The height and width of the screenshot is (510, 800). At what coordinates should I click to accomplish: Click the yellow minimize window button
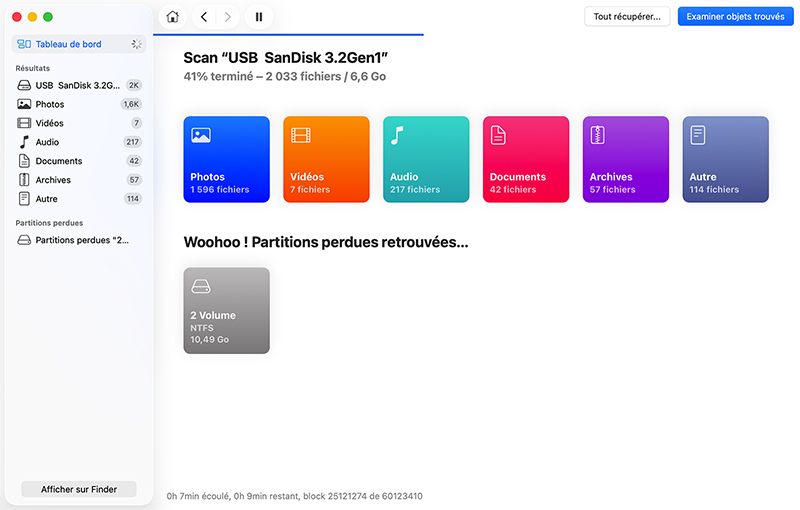coord(32,17)
